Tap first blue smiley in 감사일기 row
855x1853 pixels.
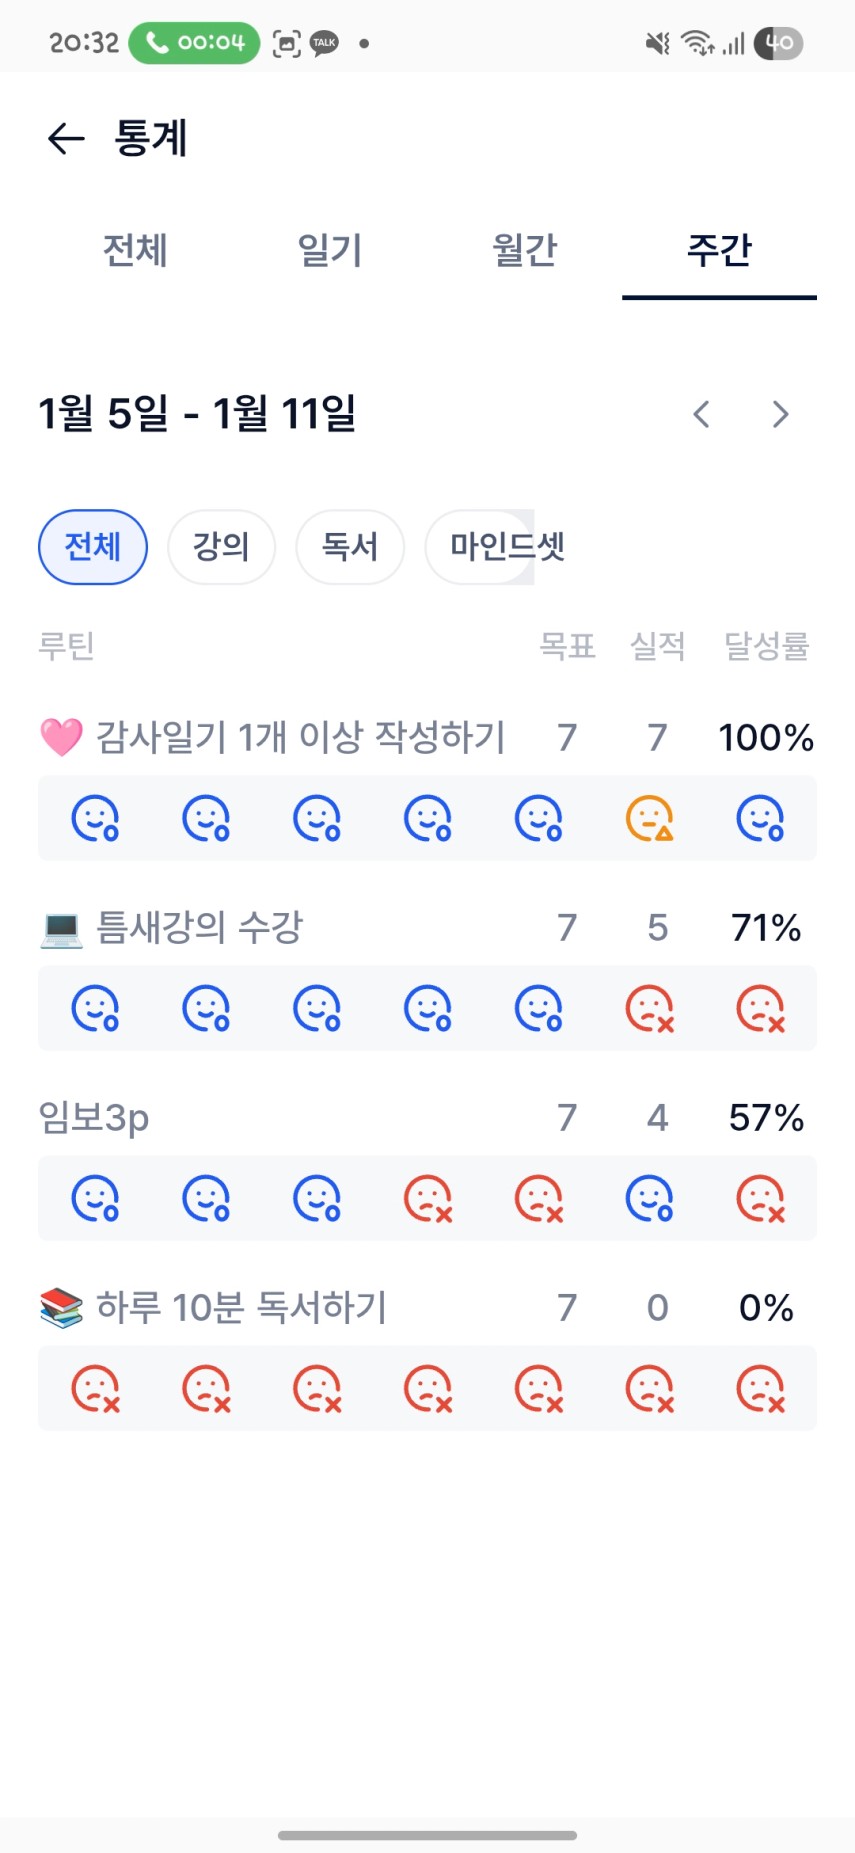95,818
